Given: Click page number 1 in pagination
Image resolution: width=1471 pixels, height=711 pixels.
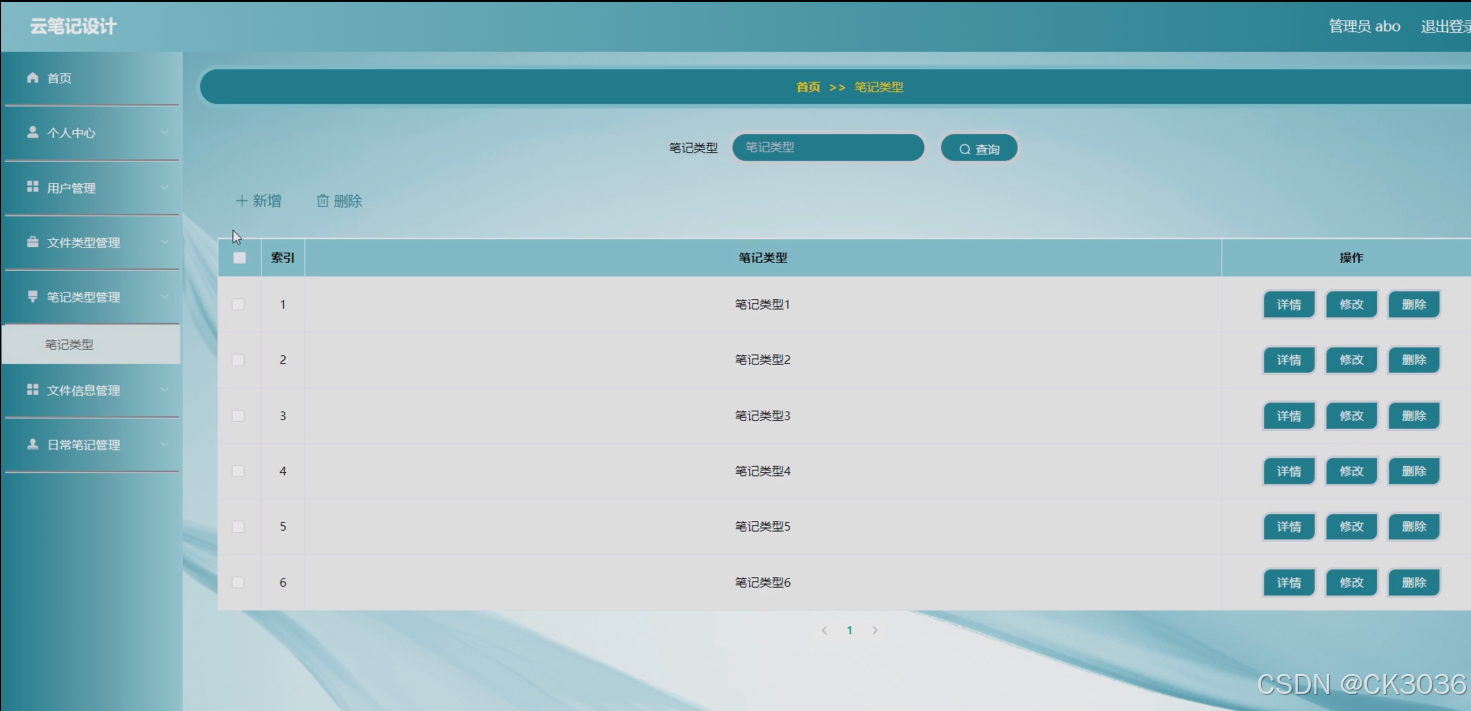Looking at the screenshot, I should click(850, 630).
